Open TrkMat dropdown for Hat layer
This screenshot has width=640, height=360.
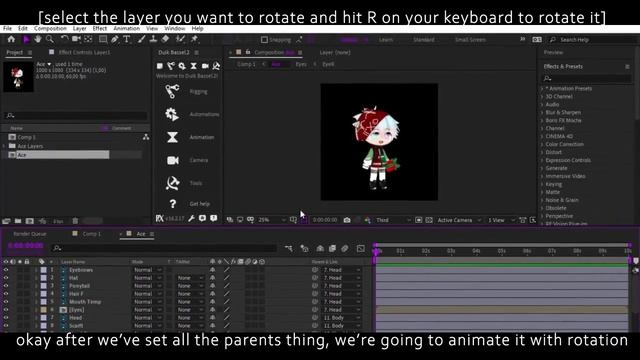(x=190, y=278)
